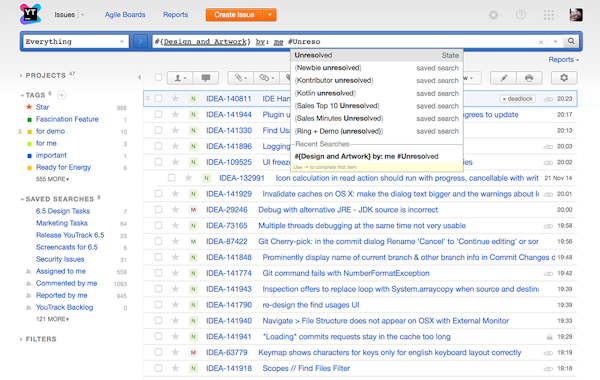
Task: Open issue IDEA-141774 link
Action: [x=229, y=273]
